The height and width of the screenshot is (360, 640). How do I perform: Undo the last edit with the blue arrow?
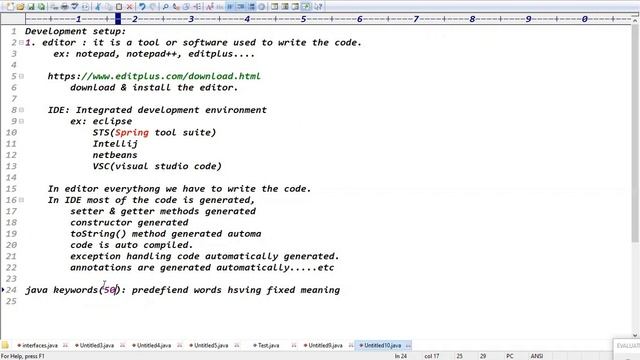click(x=142, y=7)
